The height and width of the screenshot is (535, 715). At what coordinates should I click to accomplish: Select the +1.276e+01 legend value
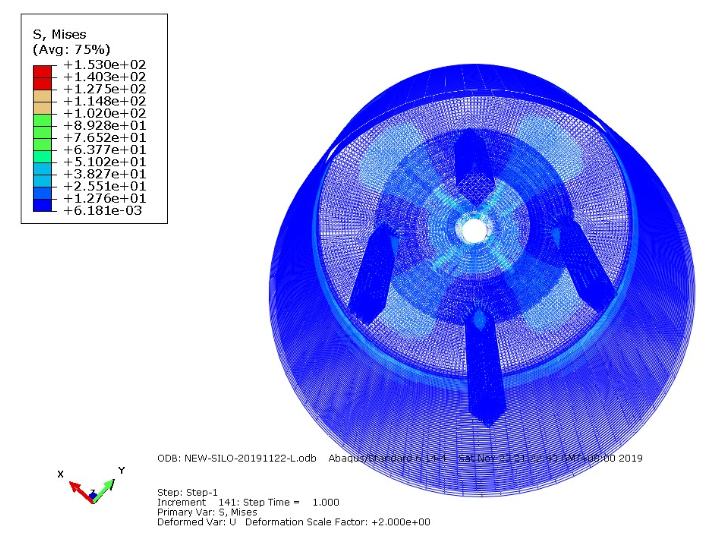click(104, 198)
